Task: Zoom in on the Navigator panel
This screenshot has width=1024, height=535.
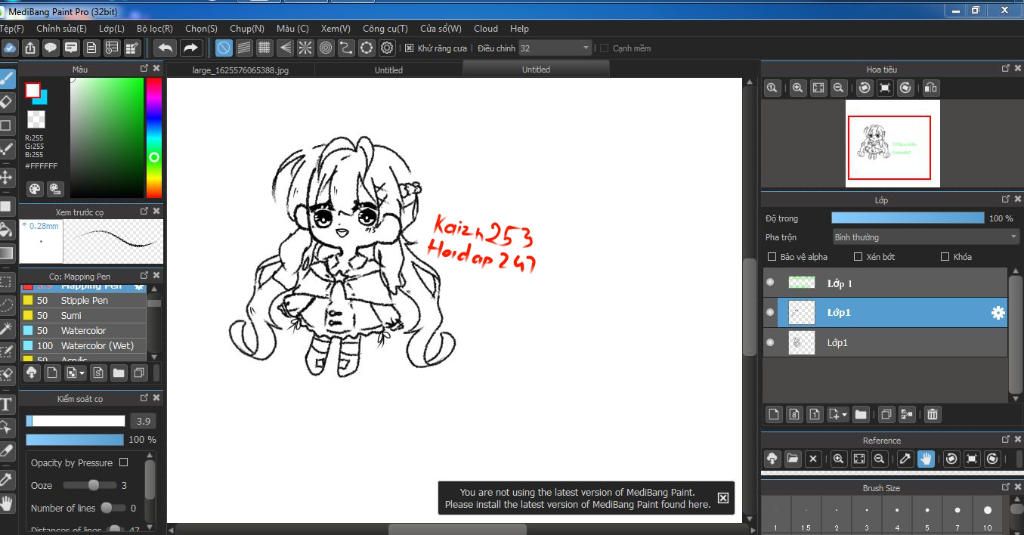Action: click(797, 88)
